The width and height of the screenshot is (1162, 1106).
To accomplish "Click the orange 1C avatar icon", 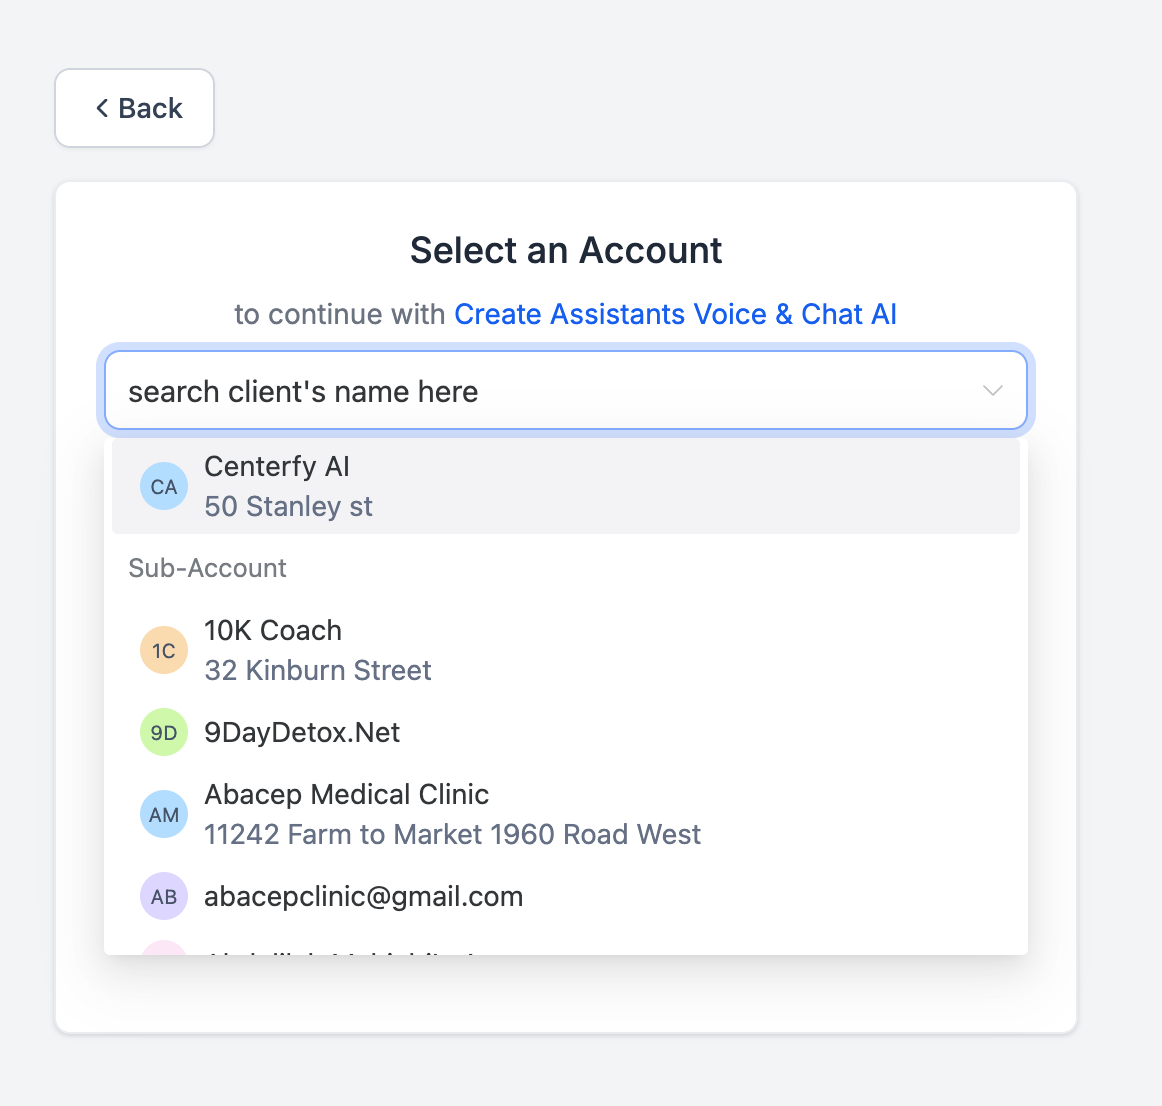I will click(x=164, y=651).
